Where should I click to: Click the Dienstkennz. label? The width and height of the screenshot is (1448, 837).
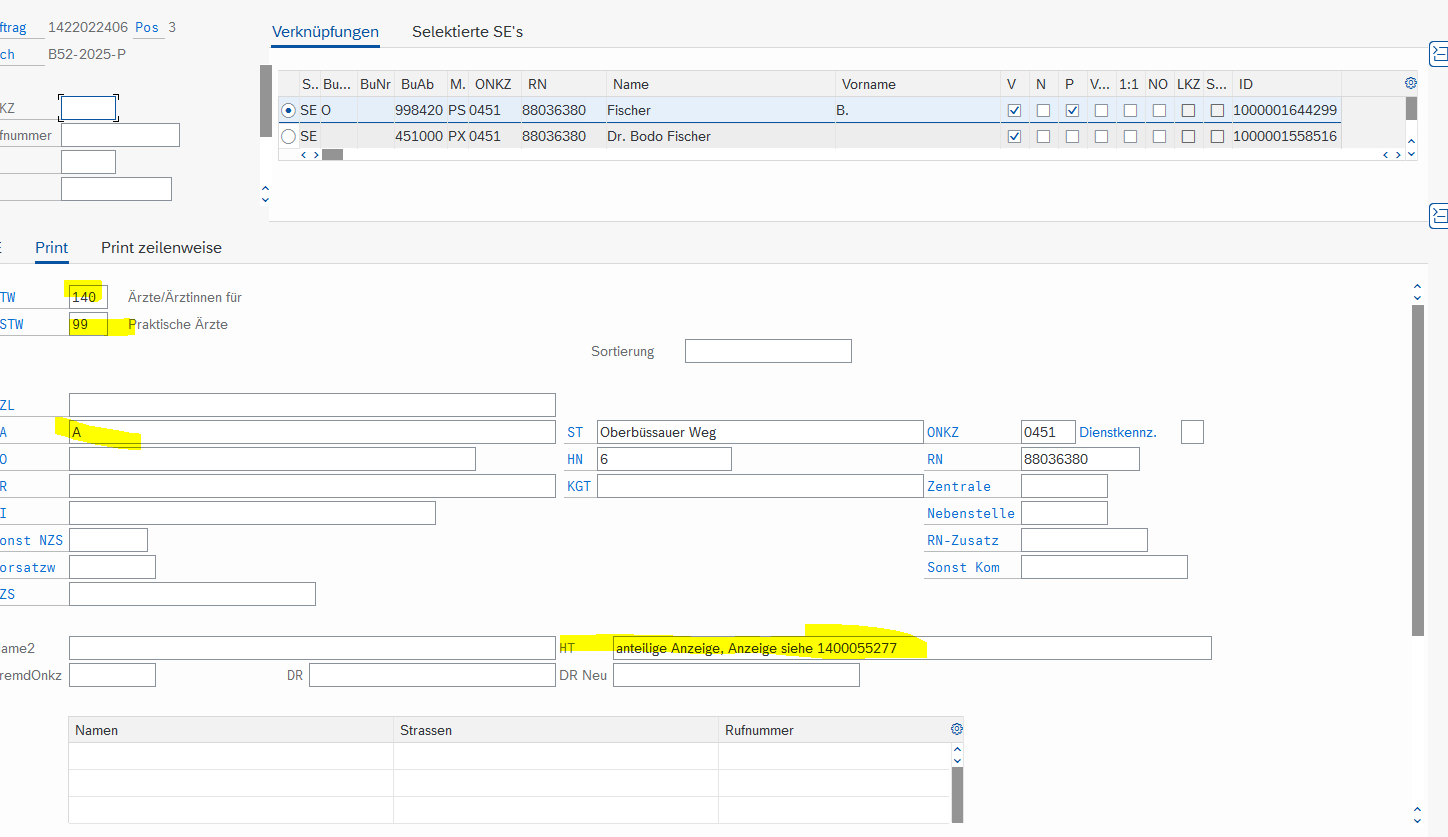[1118, 432]
